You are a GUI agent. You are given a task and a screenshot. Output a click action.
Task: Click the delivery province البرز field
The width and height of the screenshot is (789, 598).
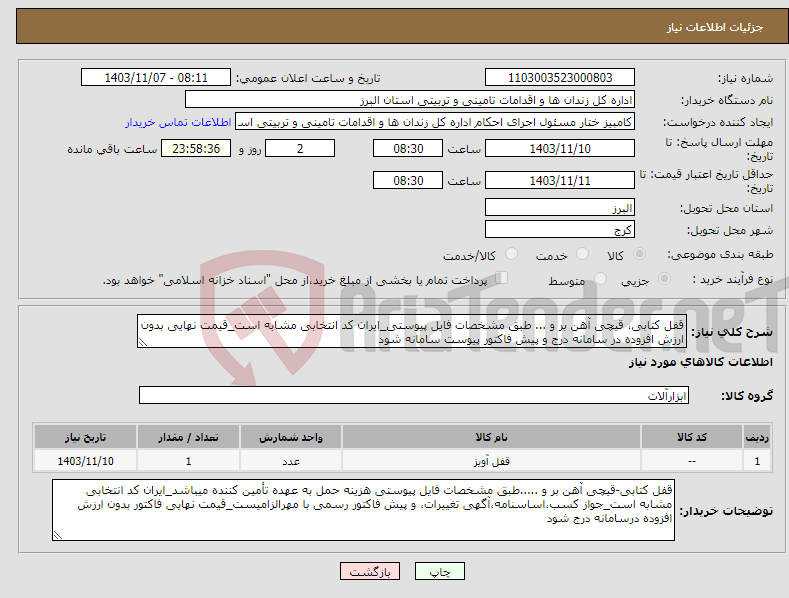click(560, 207)
